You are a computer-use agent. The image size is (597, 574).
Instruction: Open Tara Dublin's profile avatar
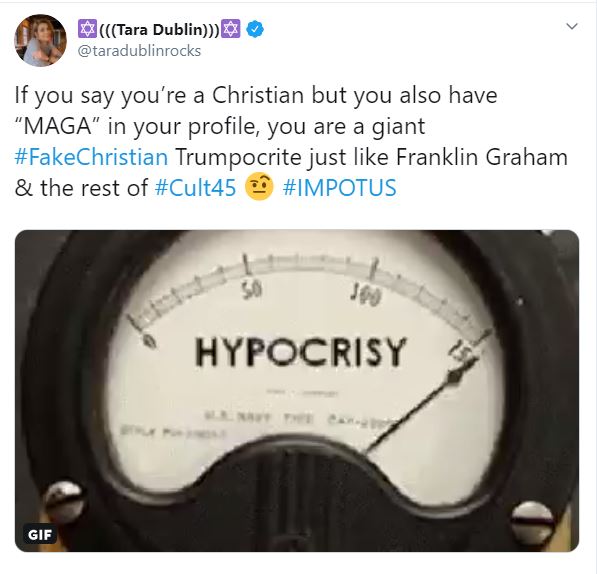pos(40,41)
